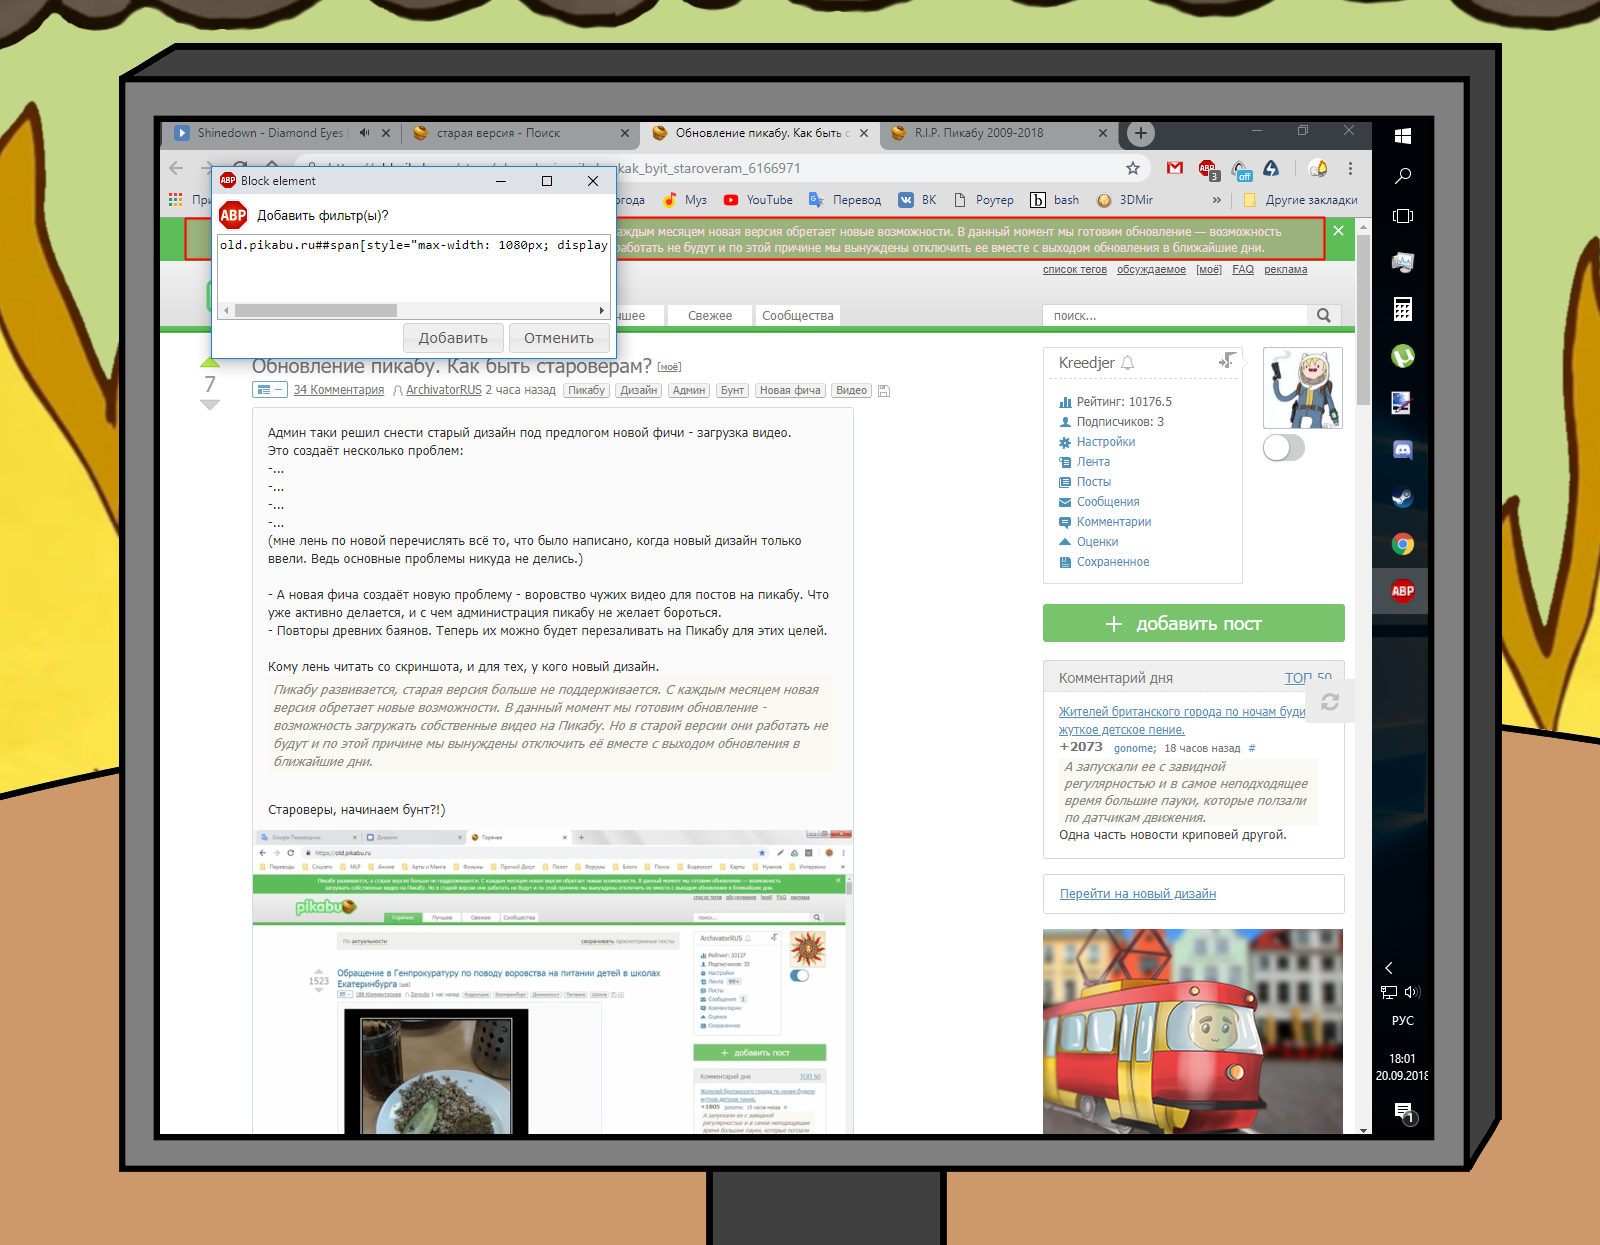1600x1245 pixels.
Task: Open the Сообщества section tab
Action: point(797,316)
